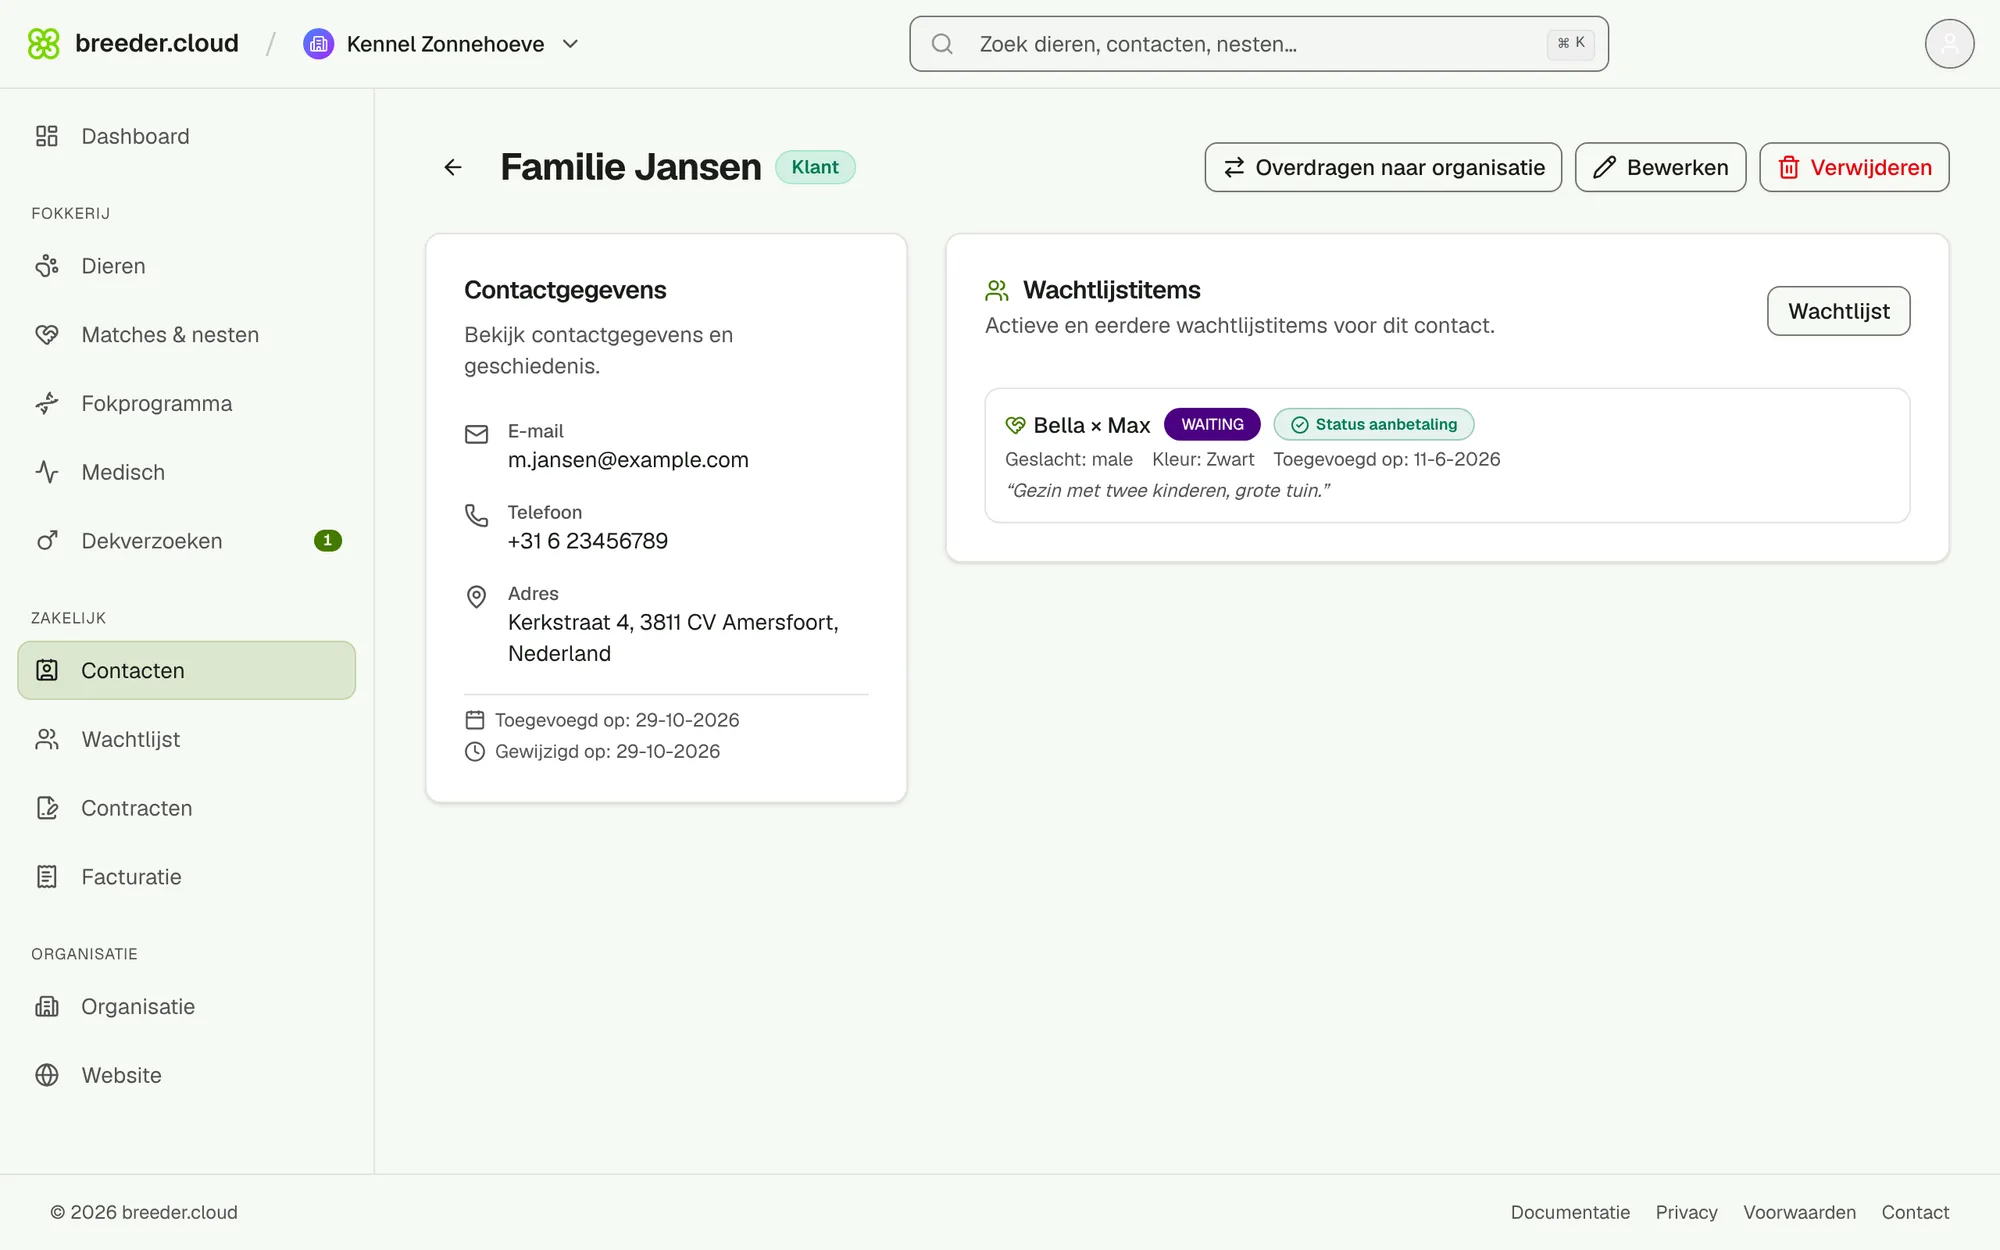Open the user profile avatar
Image resolution: width=2000 pixels, height=1250 pixels.
tap(1949, 44)
